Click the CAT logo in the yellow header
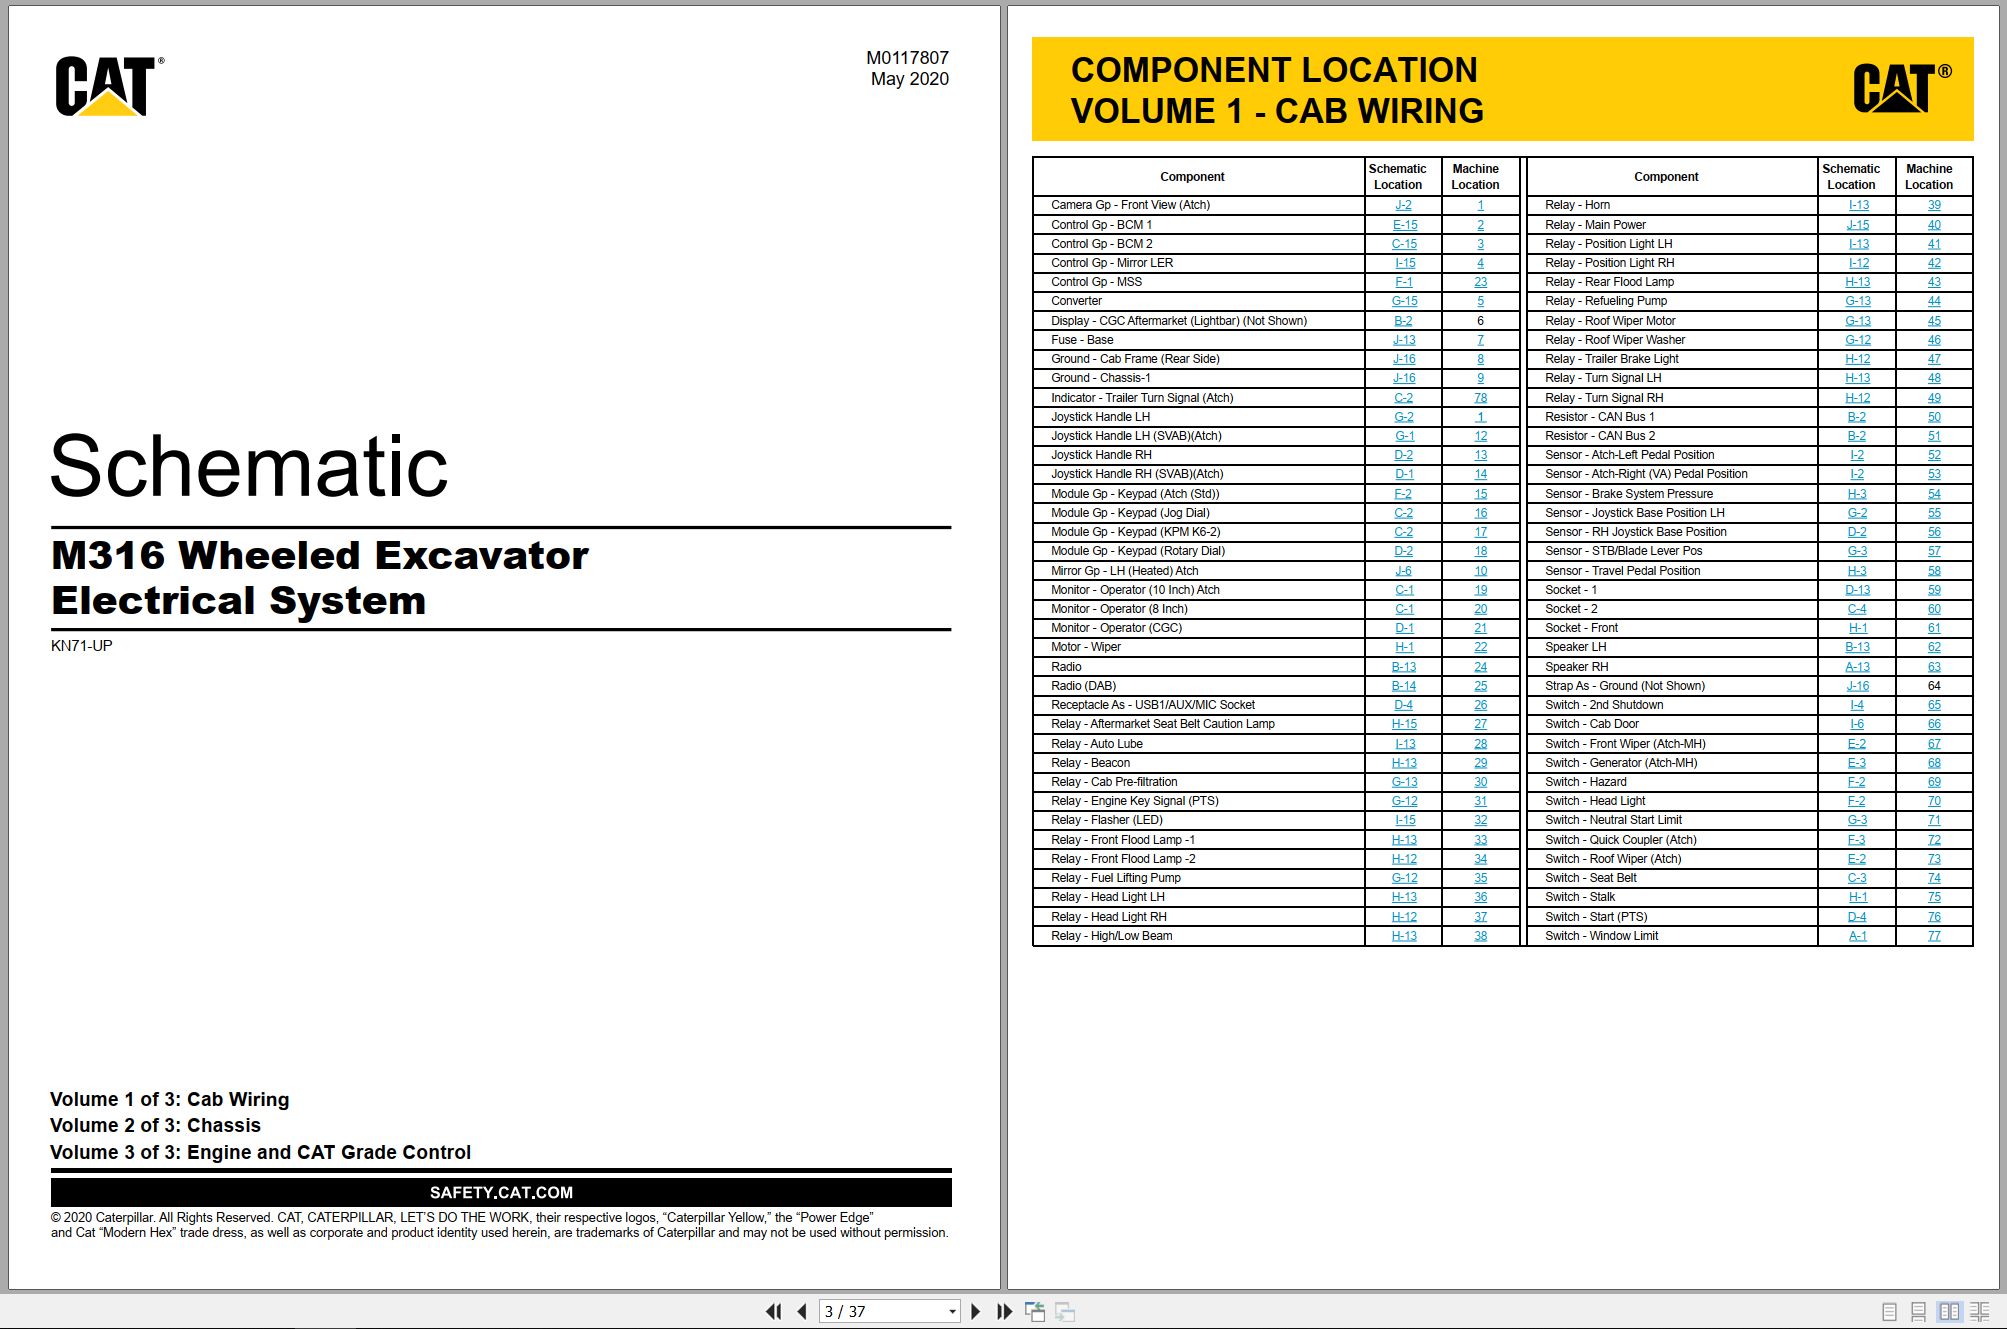Image resolution: width=2007 pixels, height=1329 pixels. tap(1901, 88)
